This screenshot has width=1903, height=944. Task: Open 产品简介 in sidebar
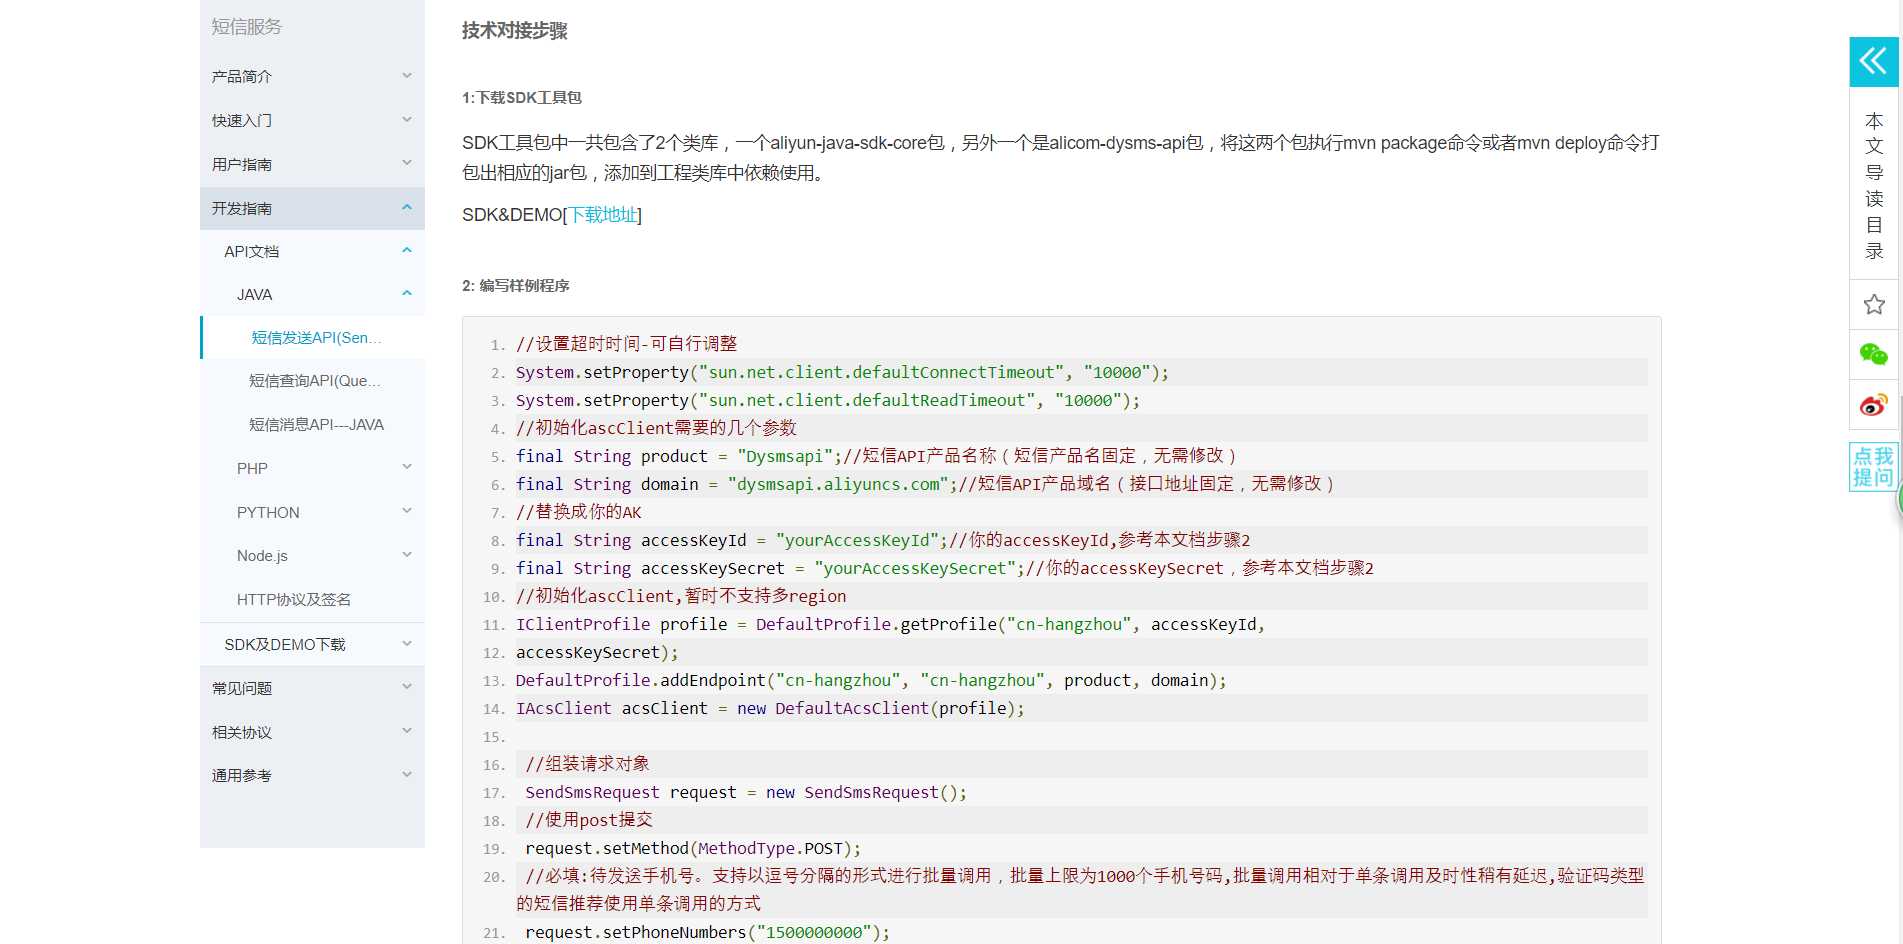241,76
